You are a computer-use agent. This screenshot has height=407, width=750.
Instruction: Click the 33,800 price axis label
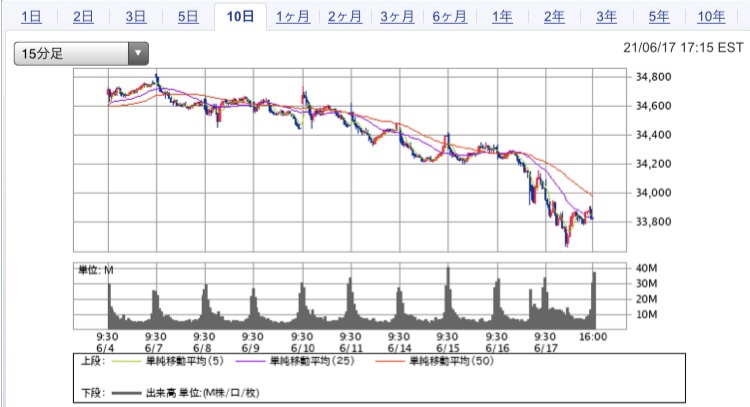(x=653, y=221)
